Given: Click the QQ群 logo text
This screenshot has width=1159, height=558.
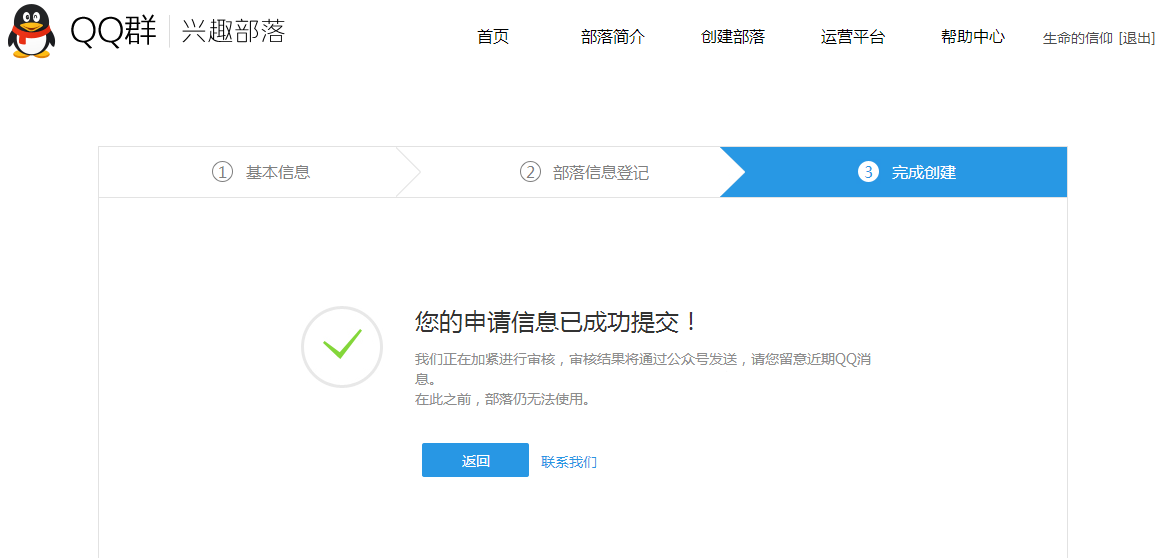Looking at the screenshot, I should click(x=113, y=31).
